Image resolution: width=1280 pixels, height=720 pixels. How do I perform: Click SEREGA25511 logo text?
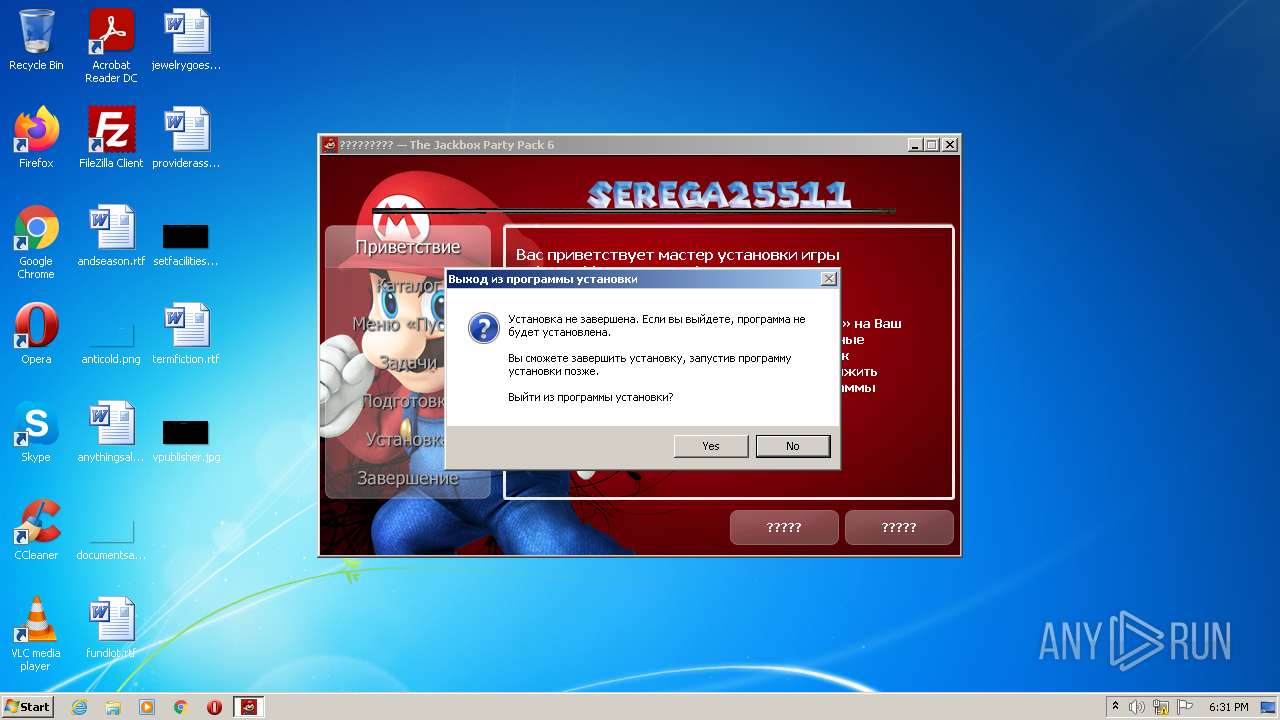pyautogui.click(x=718, y=195)
